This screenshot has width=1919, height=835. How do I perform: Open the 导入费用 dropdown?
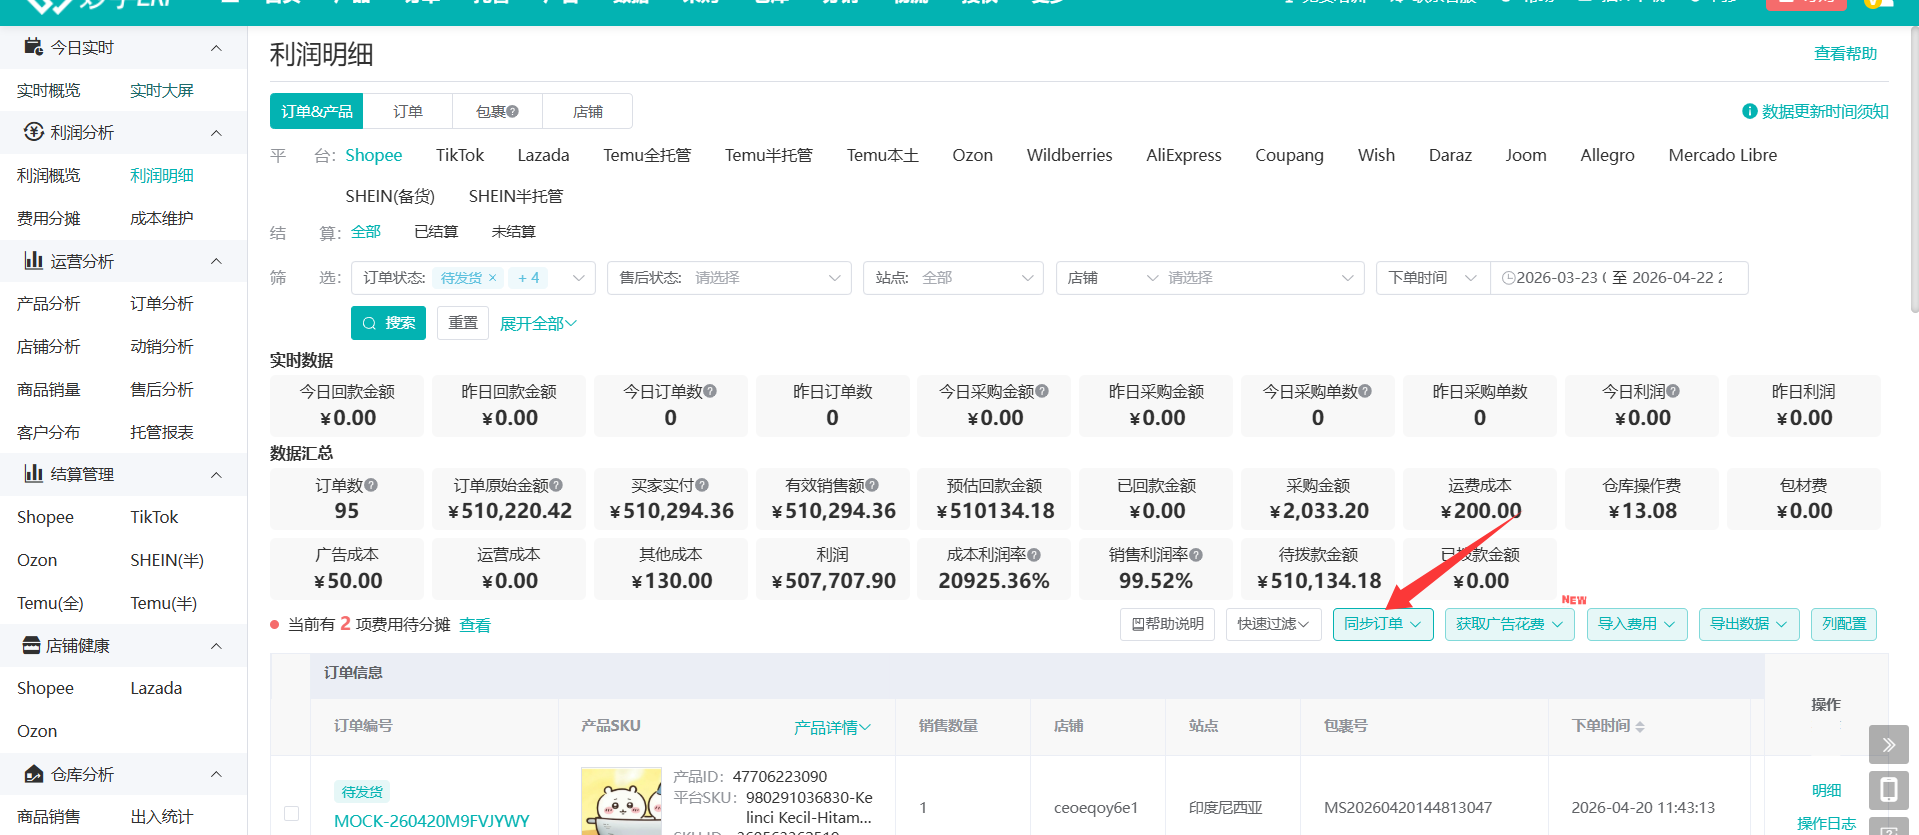1637,624
